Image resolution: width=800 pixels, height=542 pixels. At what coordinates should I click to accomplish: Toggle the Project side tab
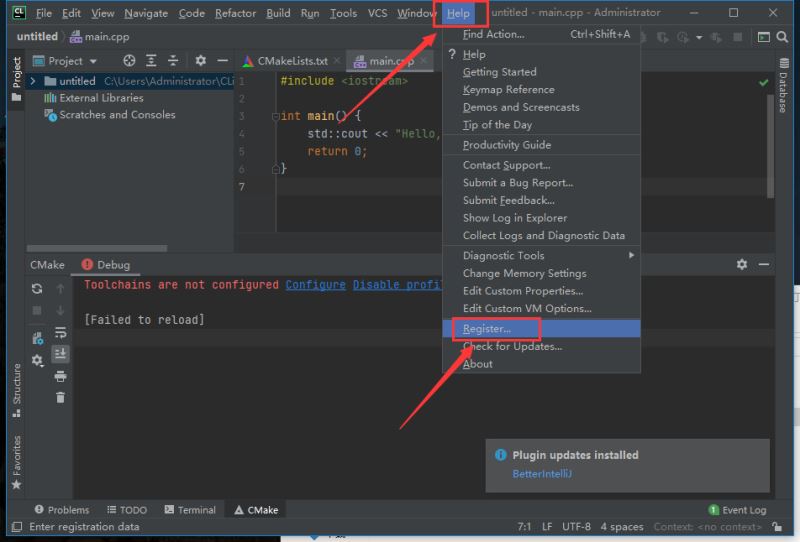(x=17, y=79)
